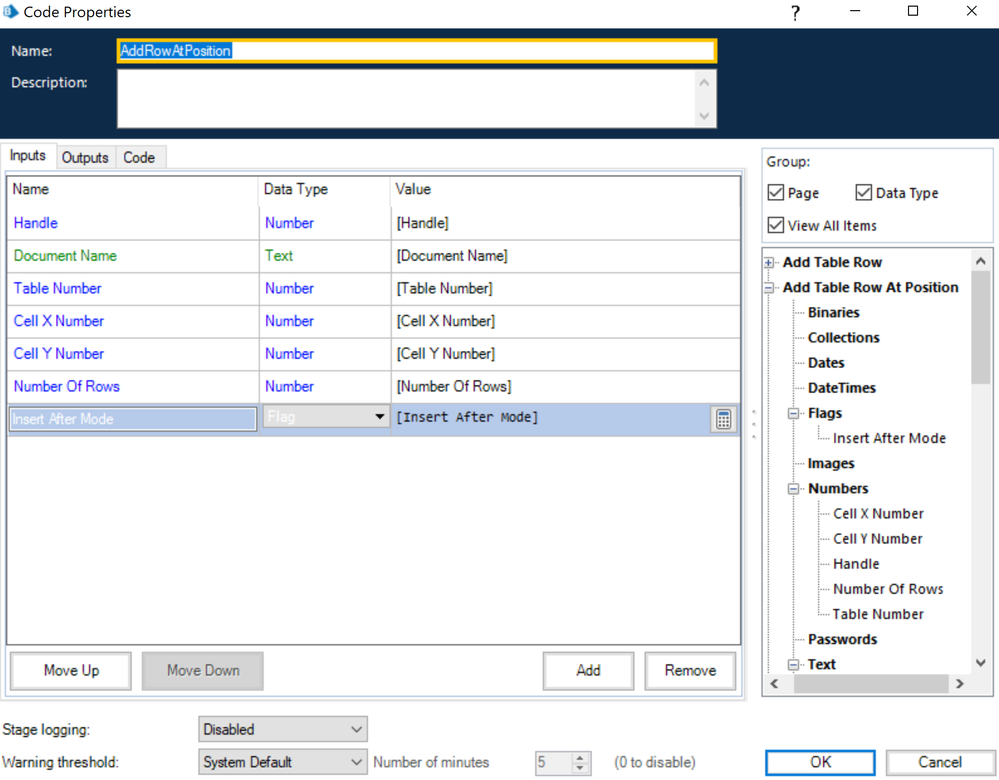Uncheck the Data Type checkbox
Image resolution: width=999 pixels, height=780 pixels.
[x=864, y=193]
